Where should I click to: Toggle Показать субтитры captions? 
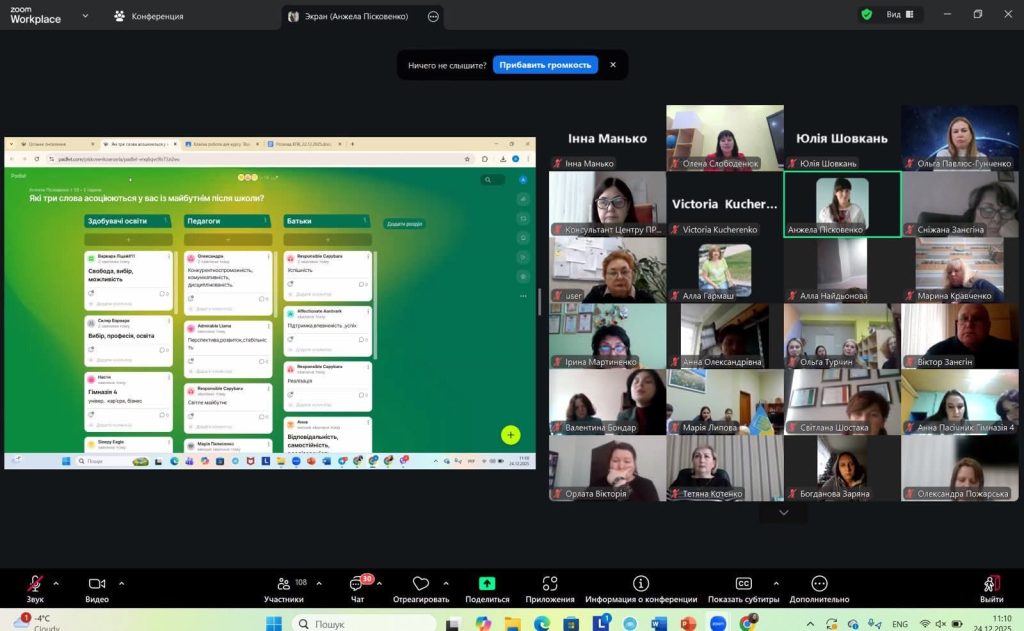click(743, 584)
